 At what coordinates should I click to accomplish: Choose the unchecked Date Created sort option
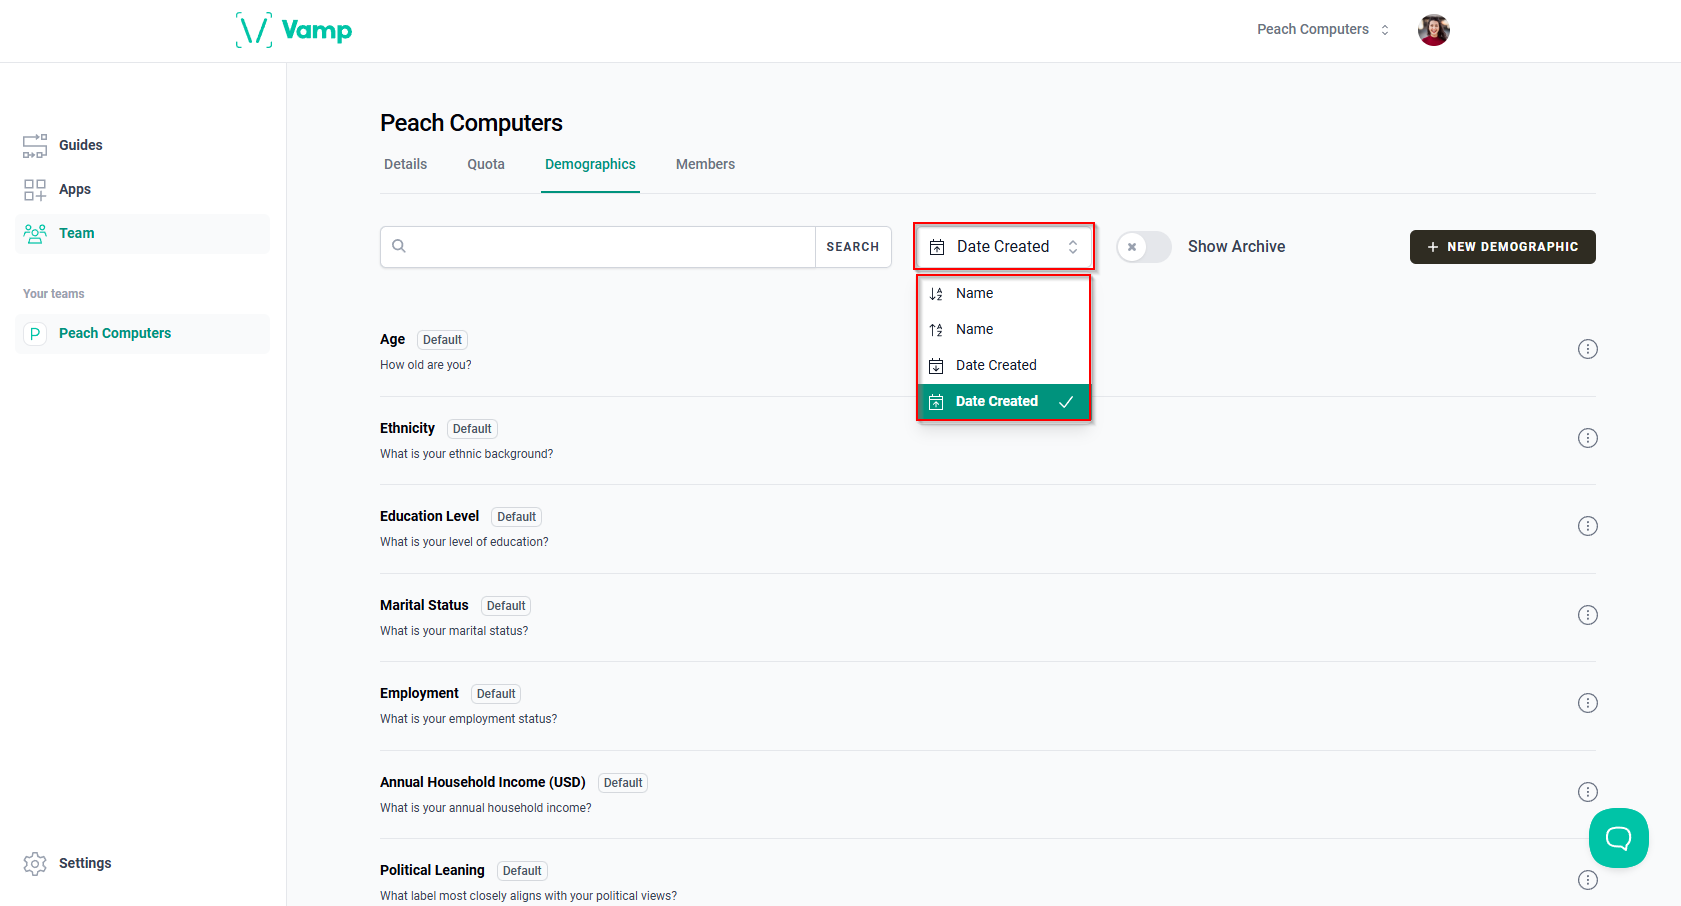click(x=1003, y=365)
